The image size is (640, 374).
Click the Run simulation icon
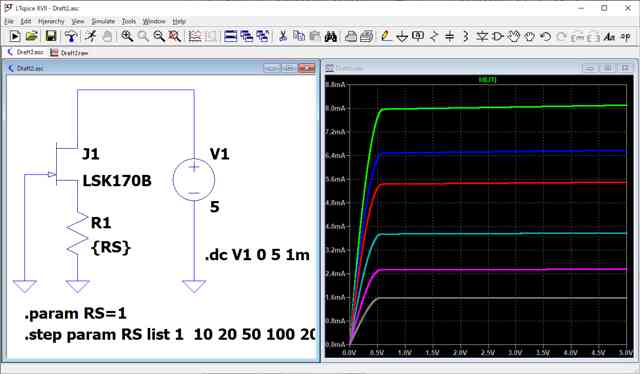coord(15,36)
